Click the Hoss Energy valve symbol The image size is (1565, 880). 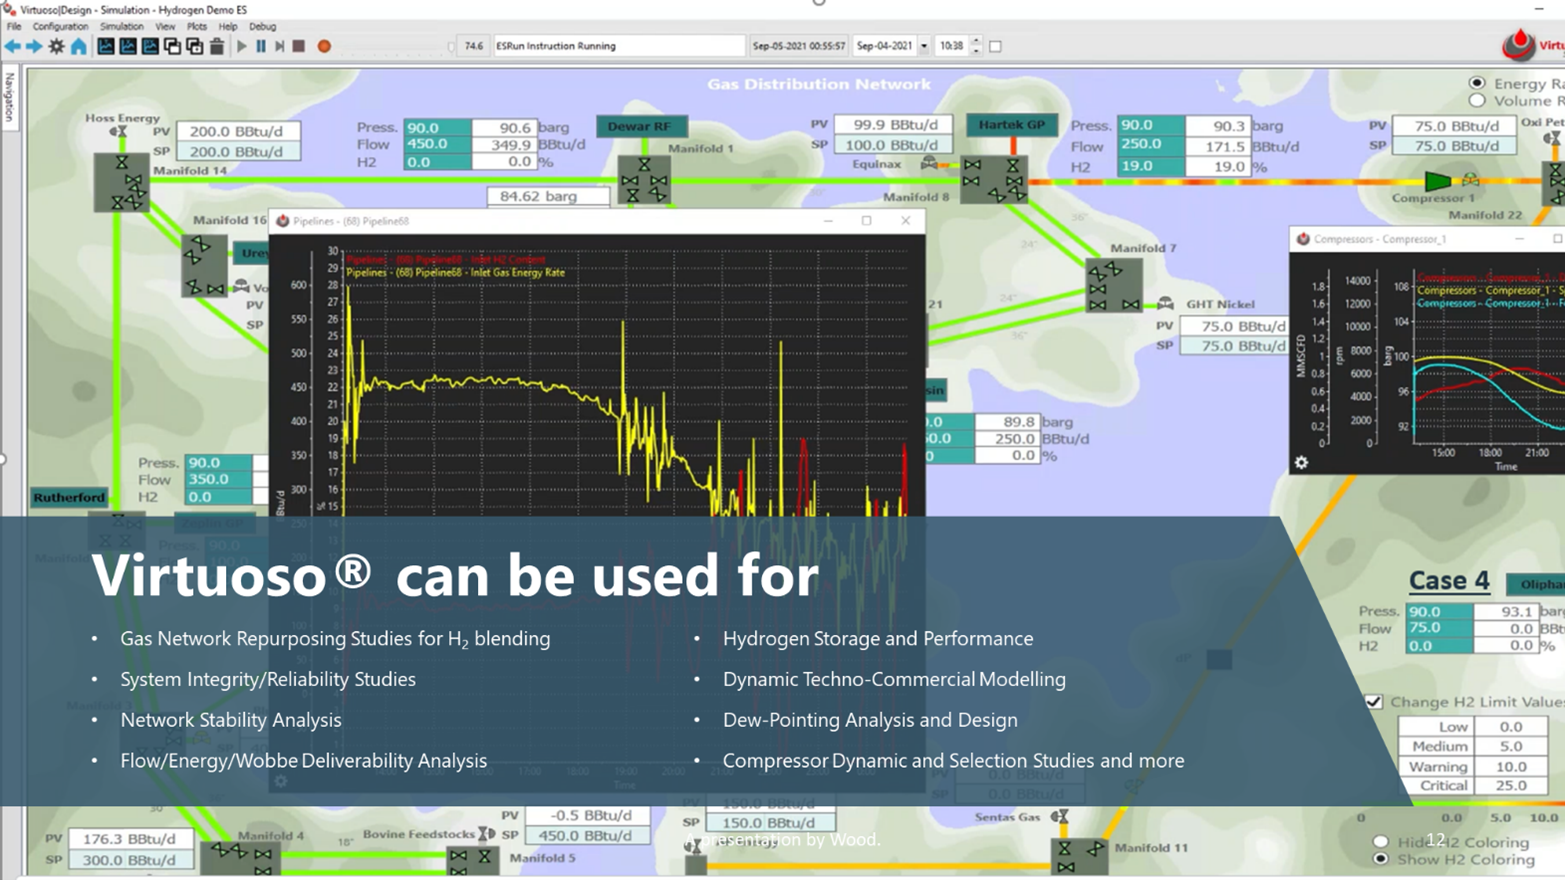coord(118,131)
